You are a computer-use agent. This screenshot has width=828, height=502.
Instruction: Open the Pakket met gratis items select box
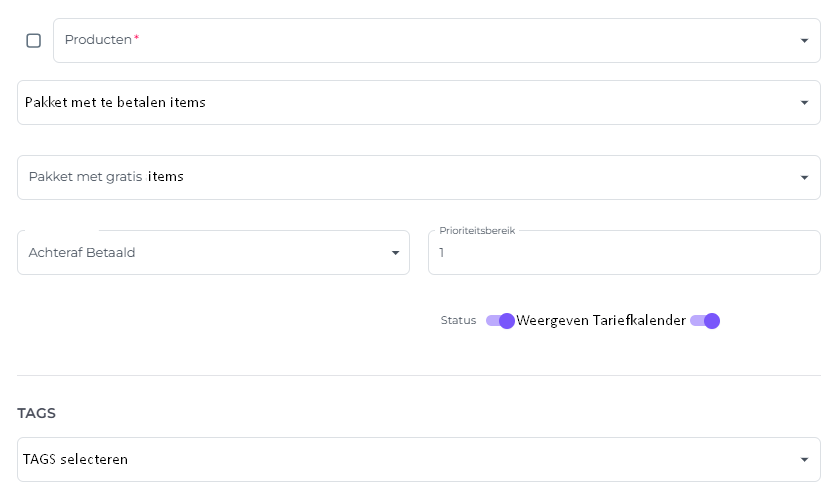400,178
